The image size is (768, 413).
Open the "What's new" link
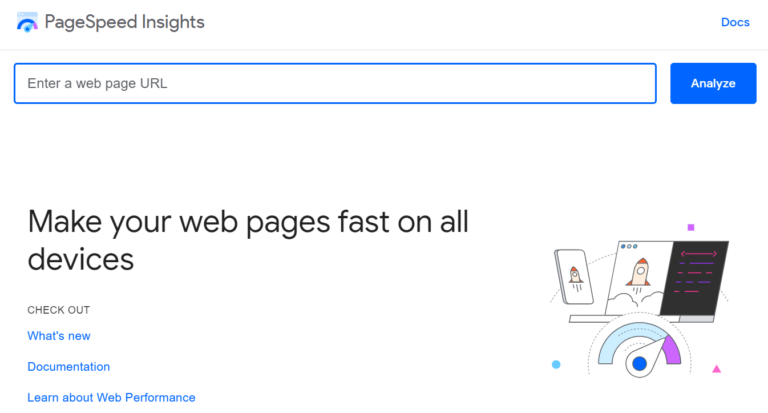(59, 336)
